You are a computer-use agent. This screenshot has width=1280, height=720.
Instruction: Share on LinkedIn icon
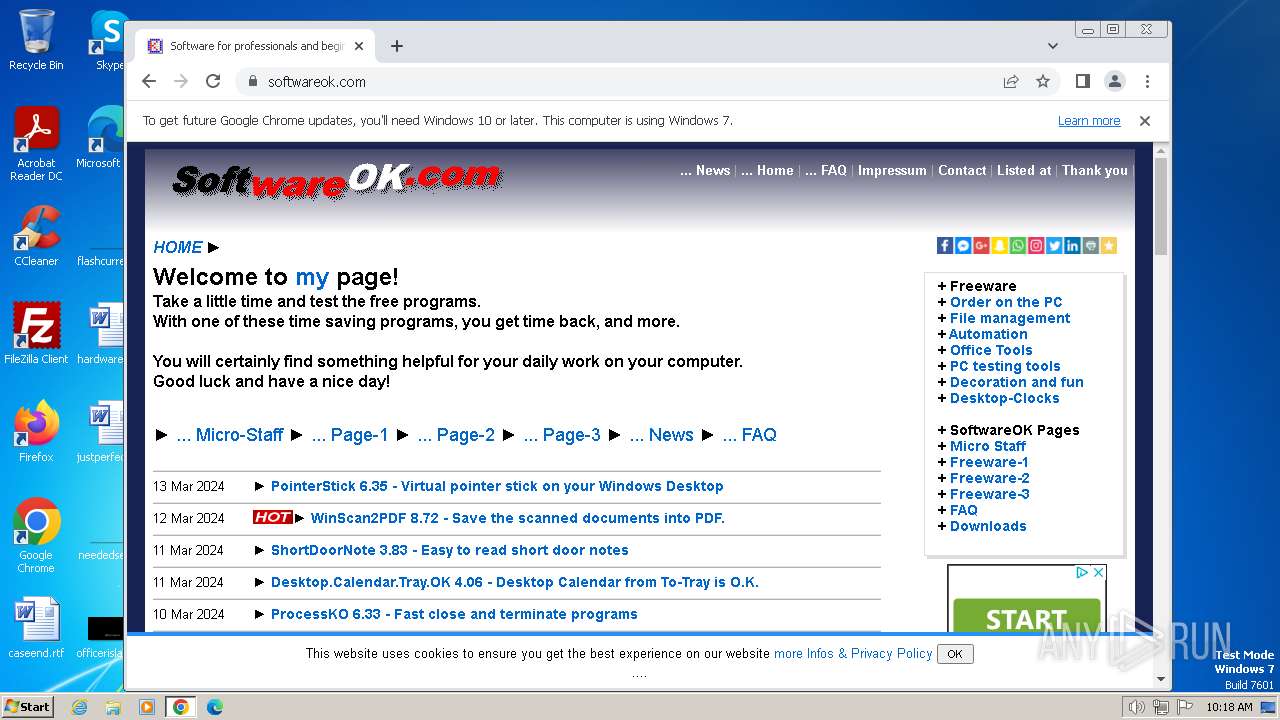pos(1072,246)
